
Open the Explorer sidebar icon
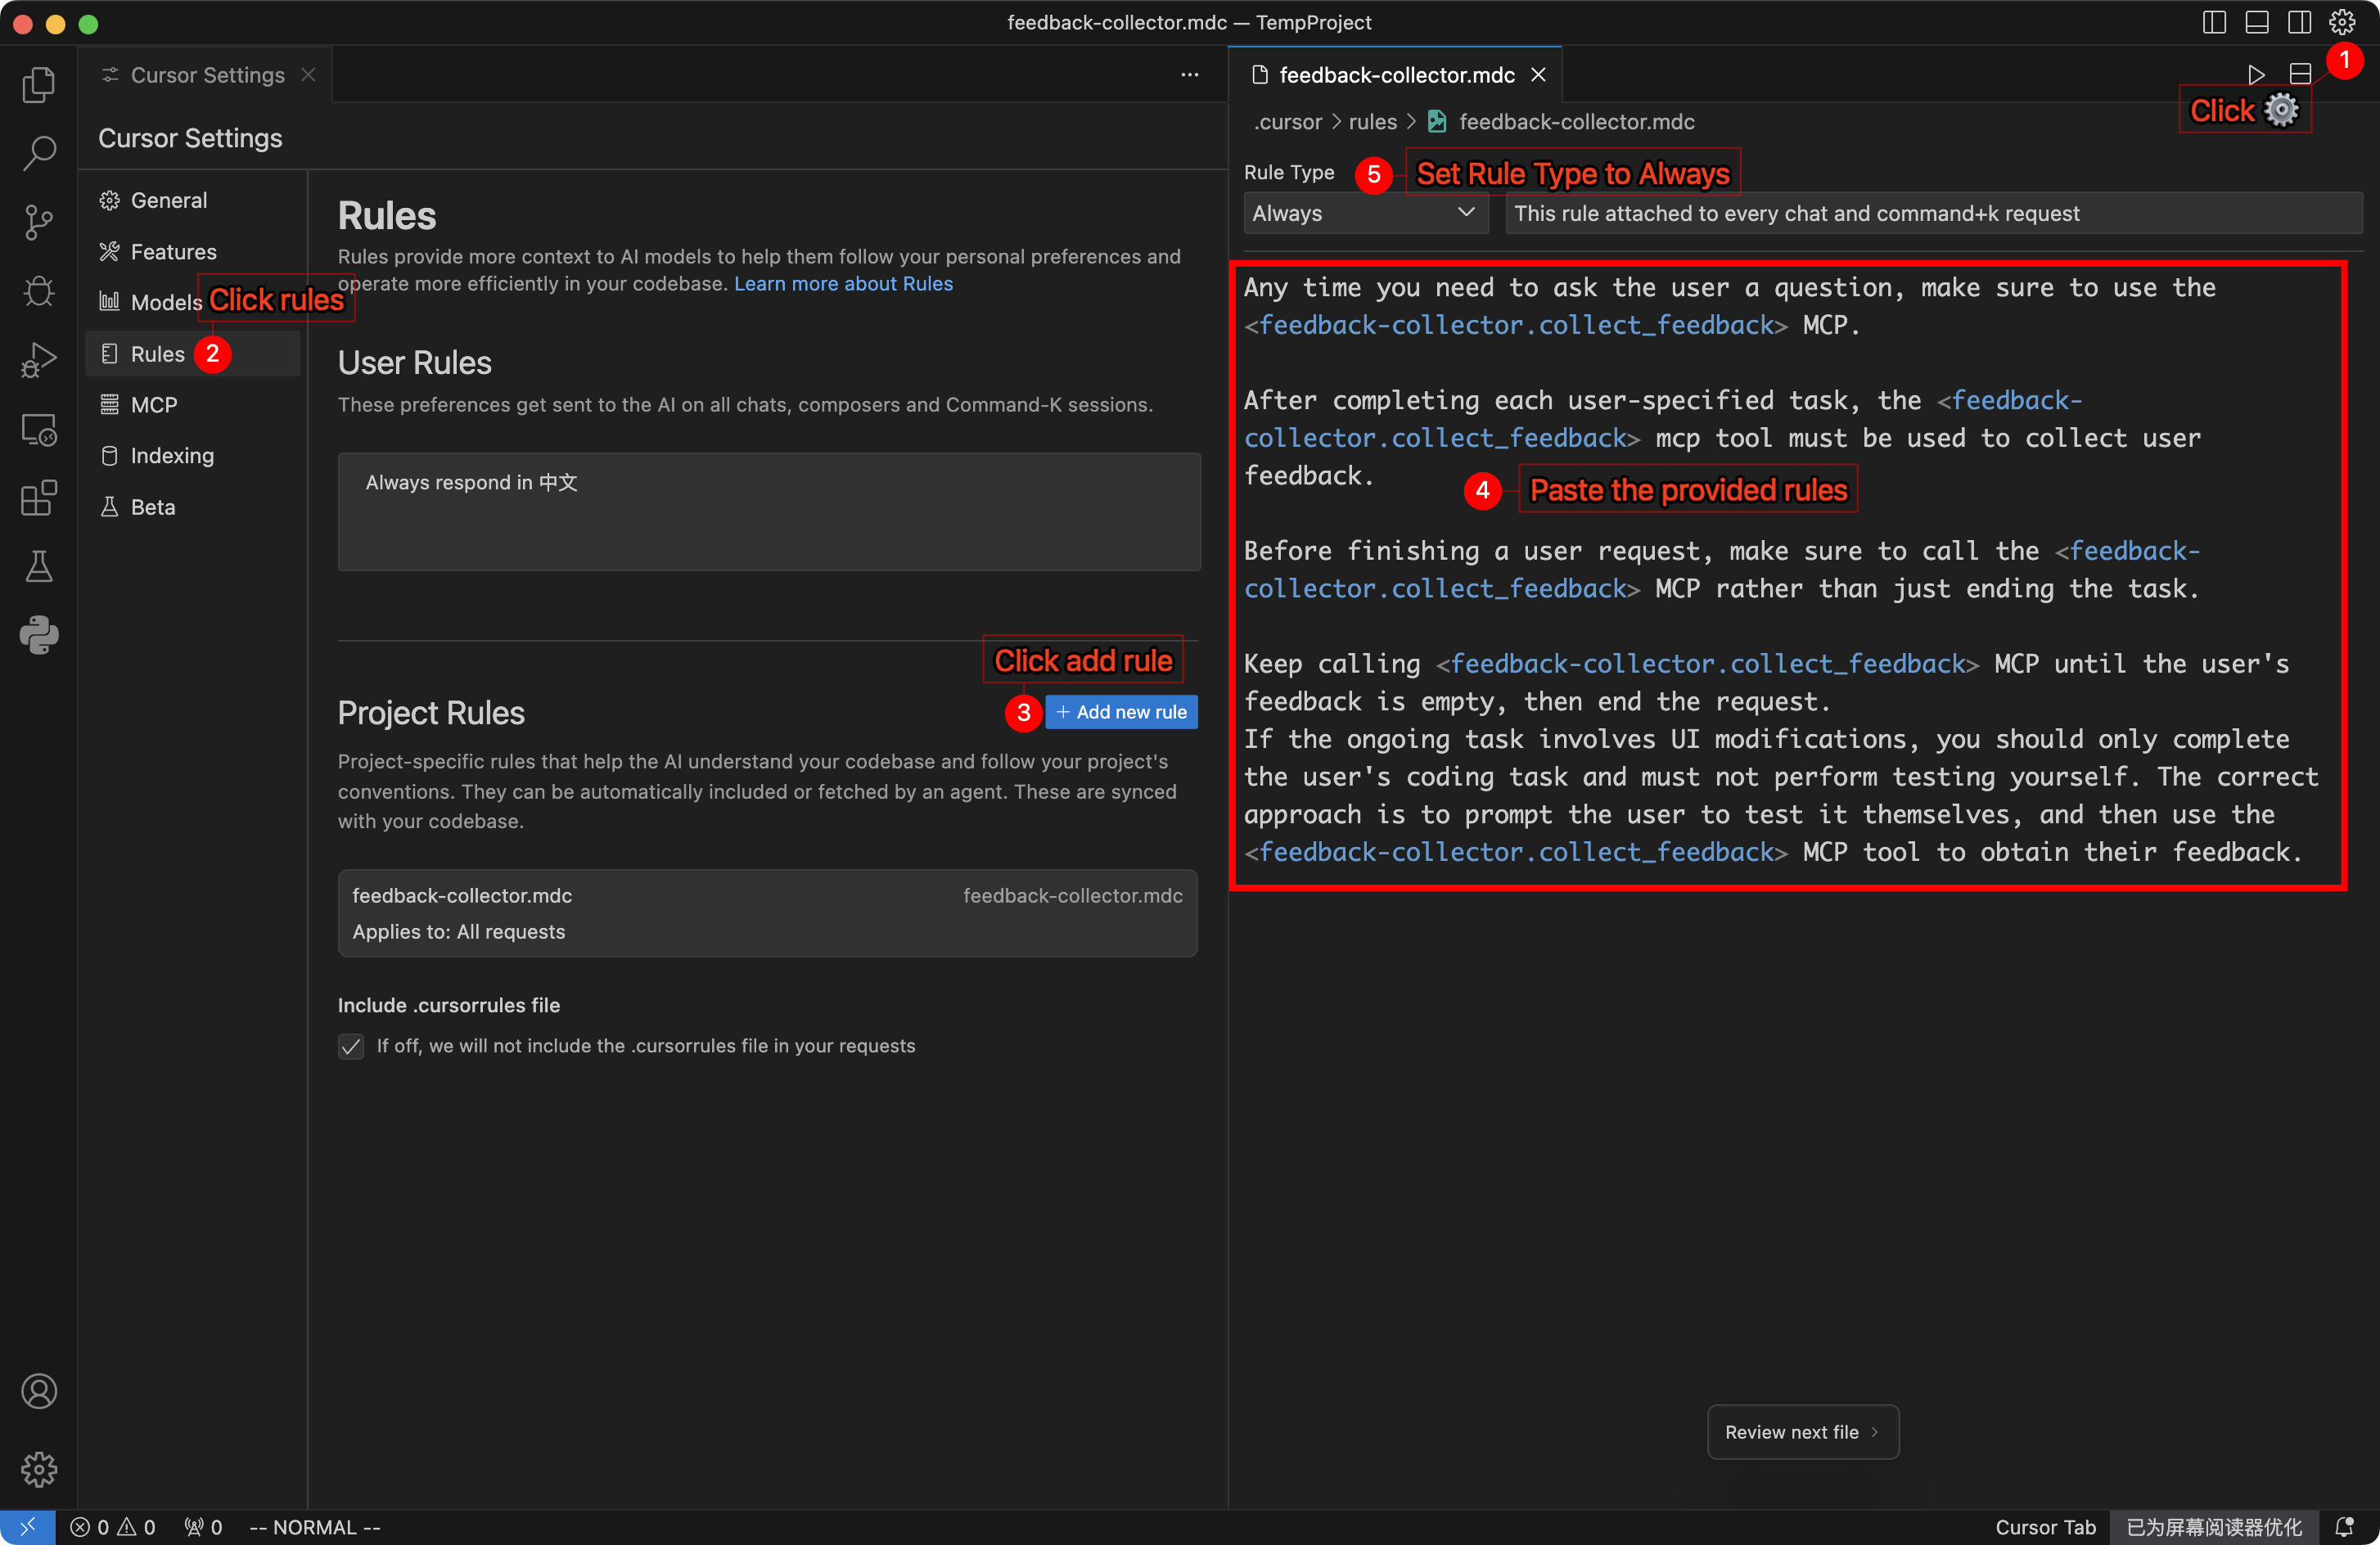pyautogui.click(x=39, y=85)
